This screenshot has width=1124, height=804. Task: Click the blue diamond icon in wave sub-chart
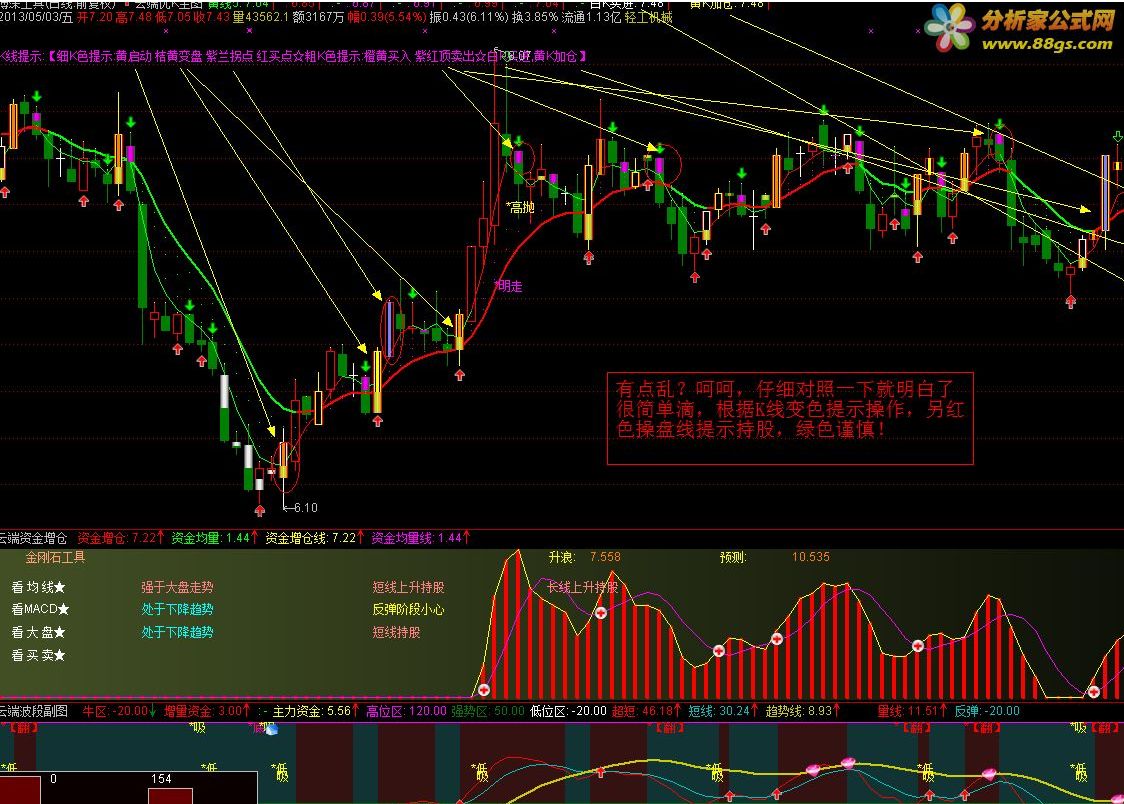point(272,729)
